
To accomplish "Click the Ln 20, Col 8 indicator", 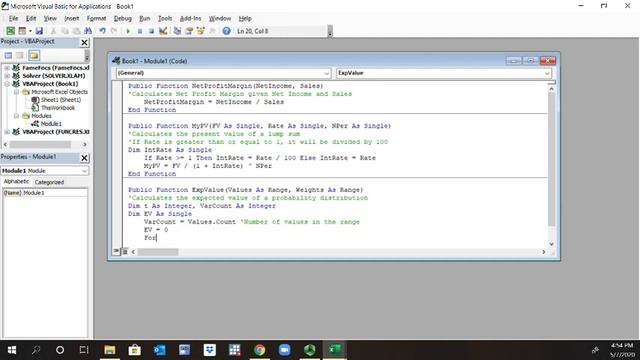I will [253, 31].
